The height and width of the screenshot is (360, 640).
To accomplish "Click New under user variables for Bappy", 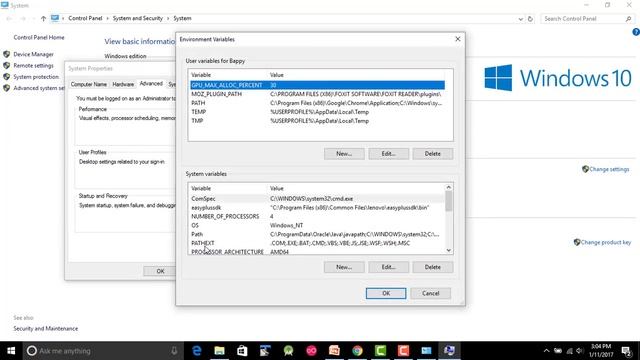I will coord(344,154).
